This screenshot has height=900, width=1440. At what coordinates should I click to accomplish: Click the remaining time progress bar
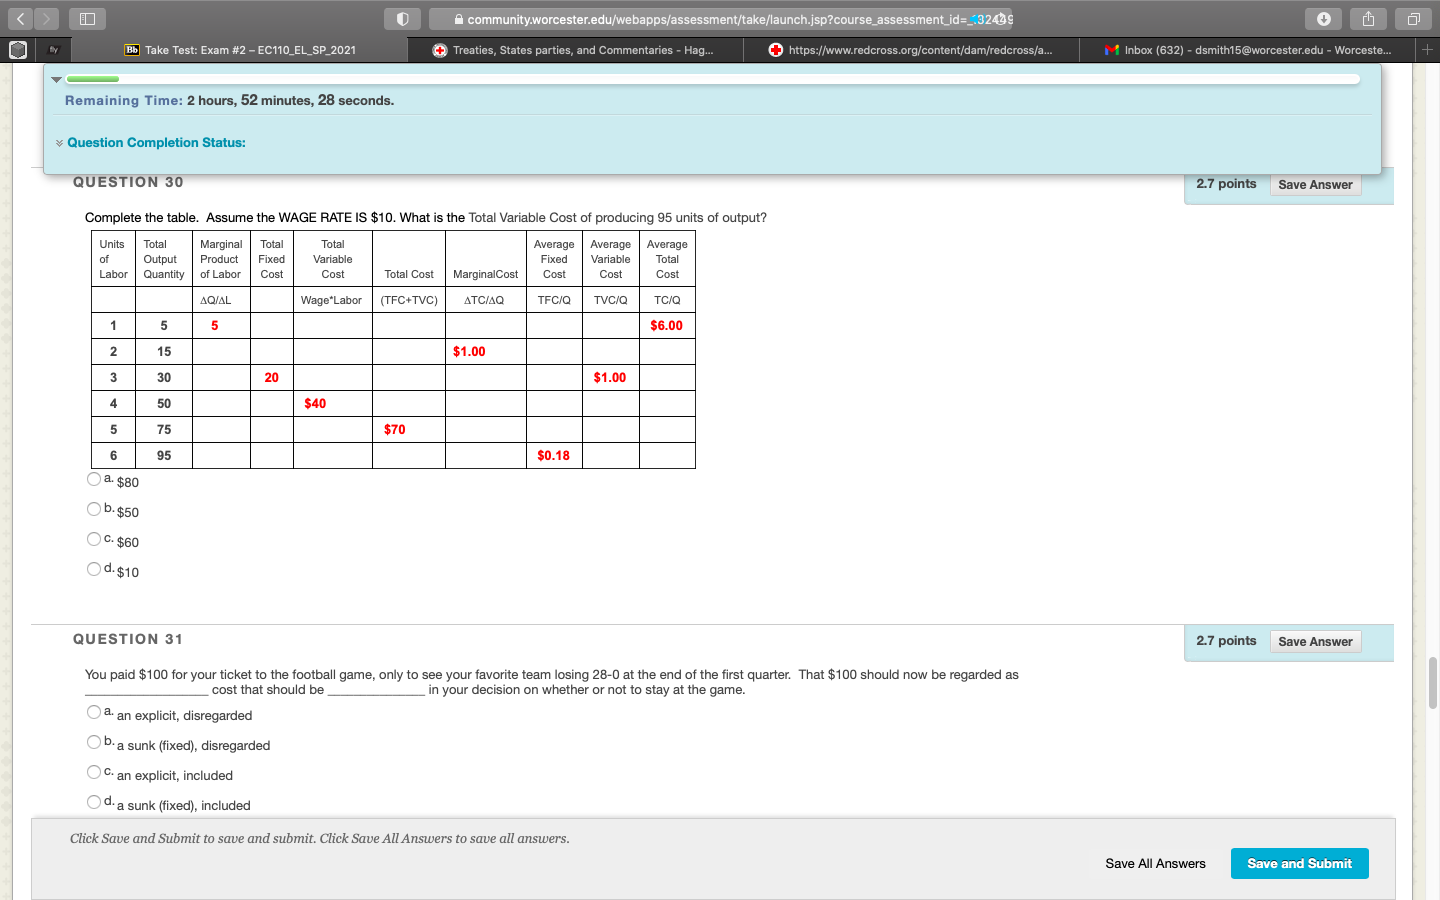(x=712, y=79)
